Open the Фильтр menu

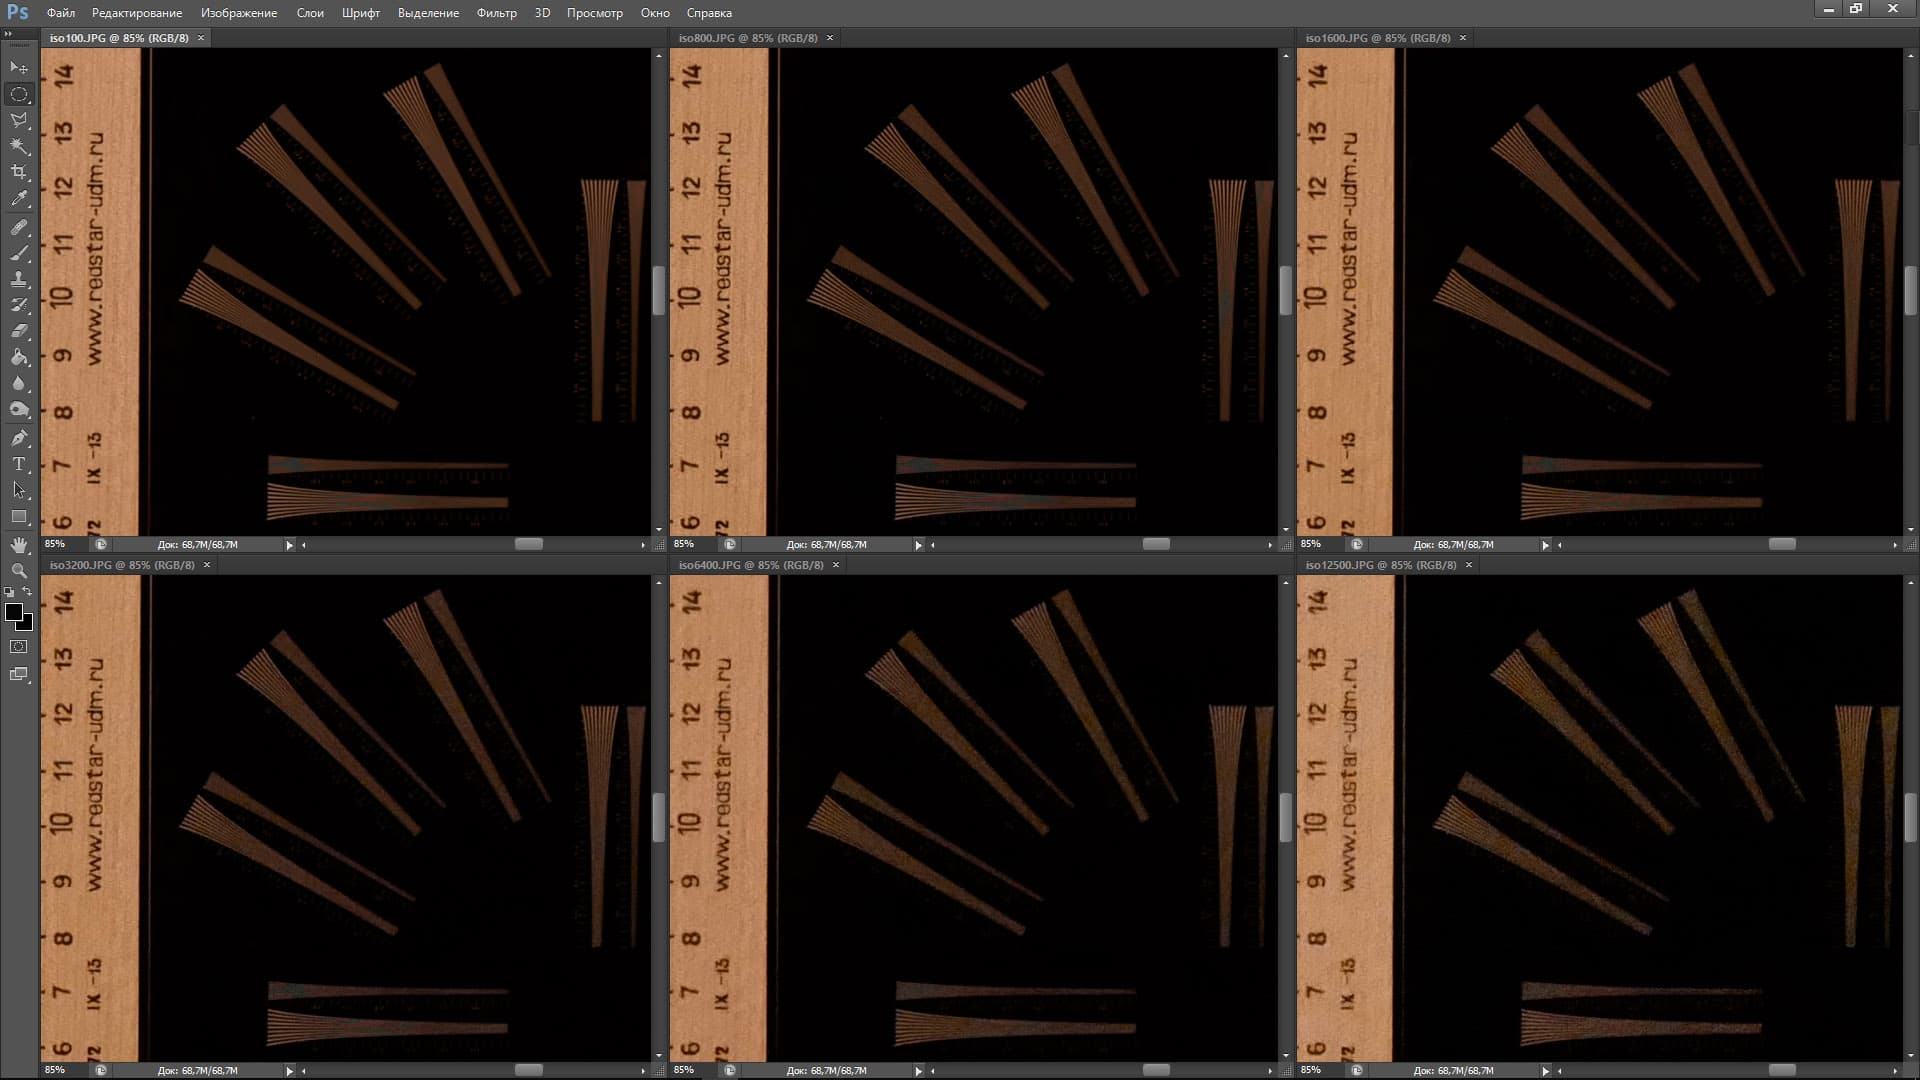pos(496,13)
